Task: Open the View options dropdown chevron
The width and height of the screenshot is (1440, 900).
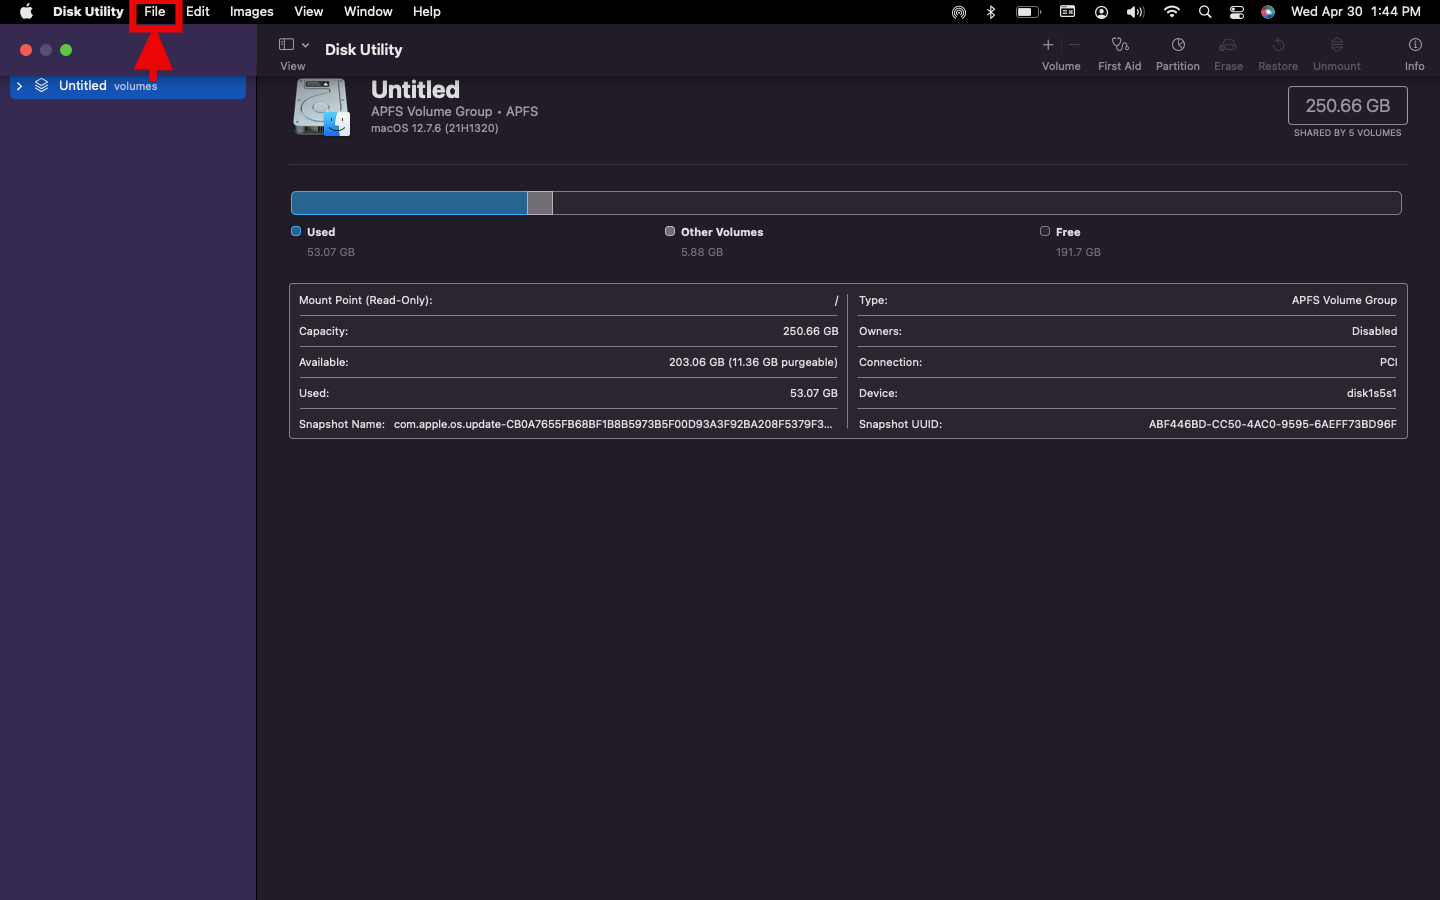Action: point(305,45)
